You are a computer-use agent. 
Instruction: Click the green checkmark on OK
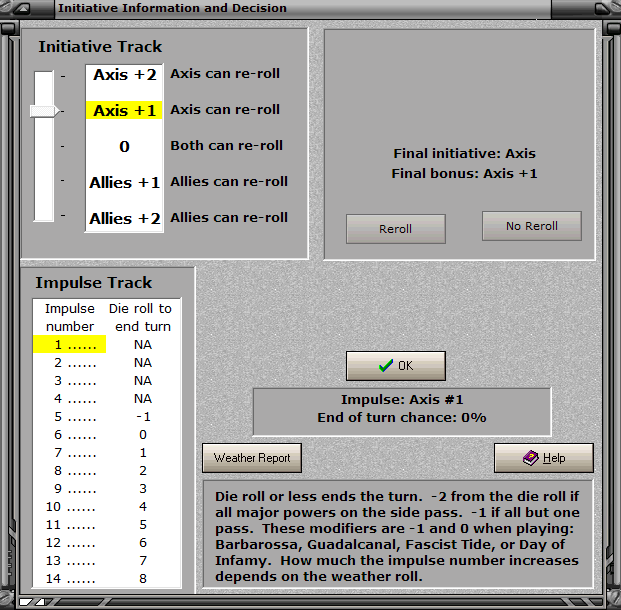pos(386,366)
